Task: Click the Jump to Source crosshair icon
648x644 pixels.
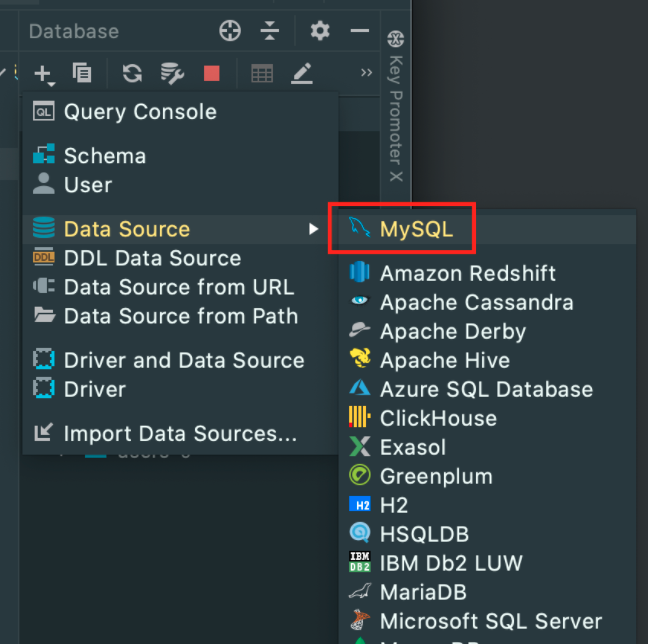Action: 230,31
